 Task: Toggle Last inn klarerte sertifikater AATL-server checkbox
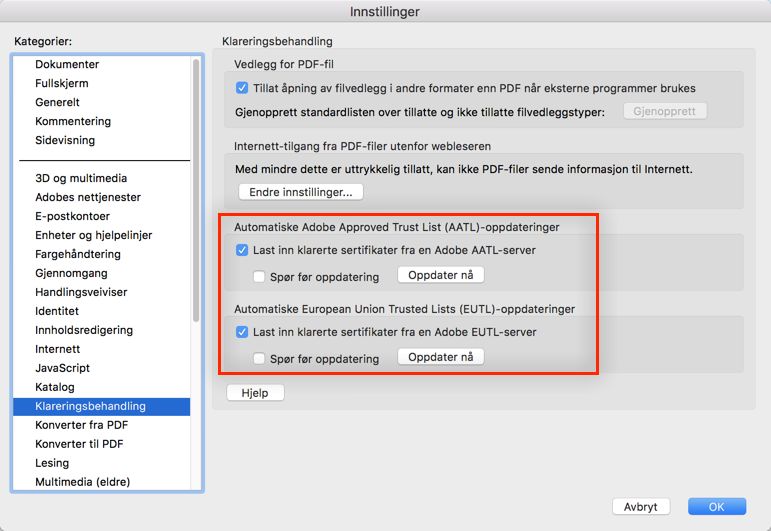pos(242,250)
